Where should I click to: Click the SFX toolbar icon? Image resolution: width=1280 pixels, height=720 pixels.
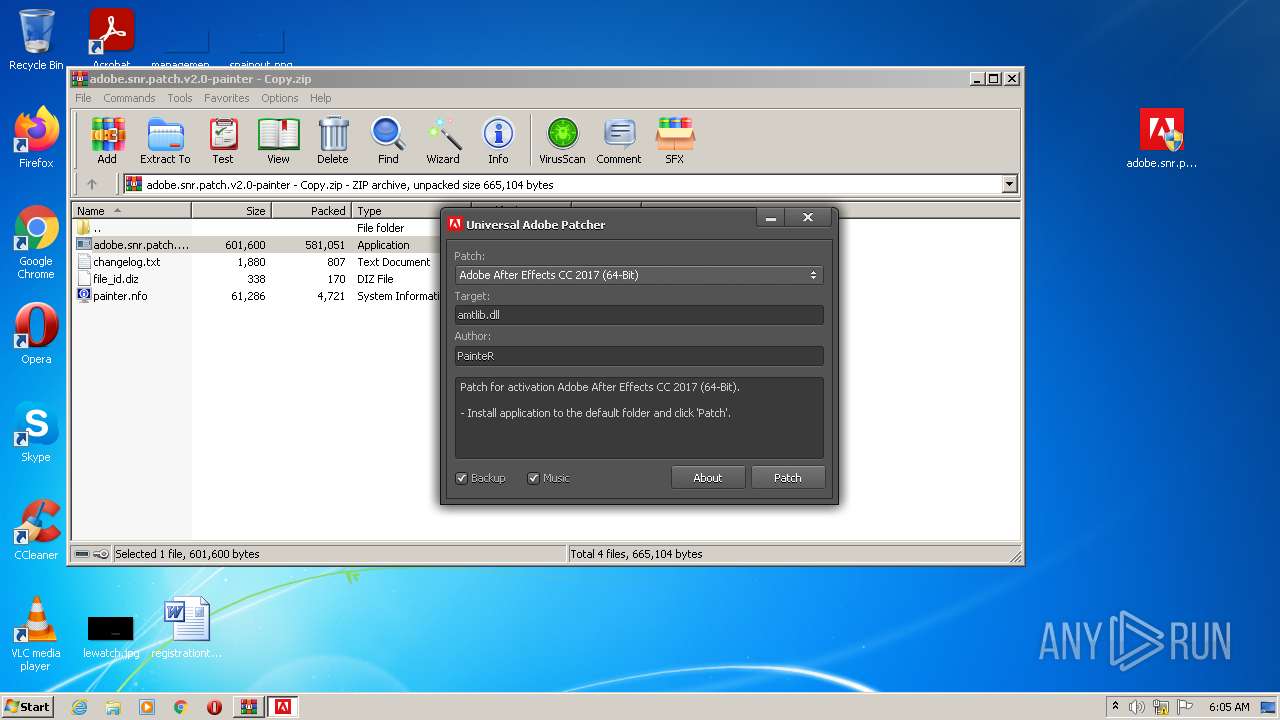pos(675,140)
